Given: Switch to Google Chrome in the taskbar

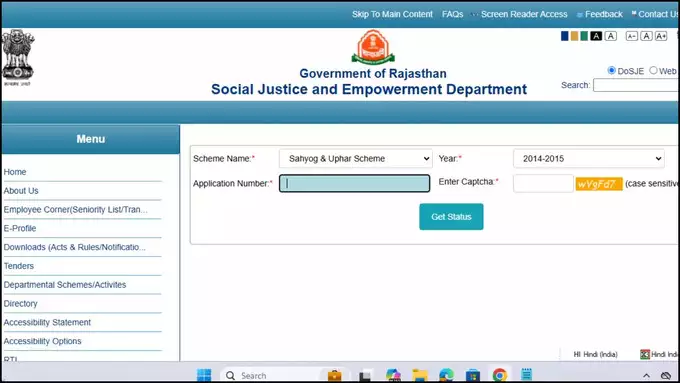Looking at the screenshot, I should tap(500, 375).
